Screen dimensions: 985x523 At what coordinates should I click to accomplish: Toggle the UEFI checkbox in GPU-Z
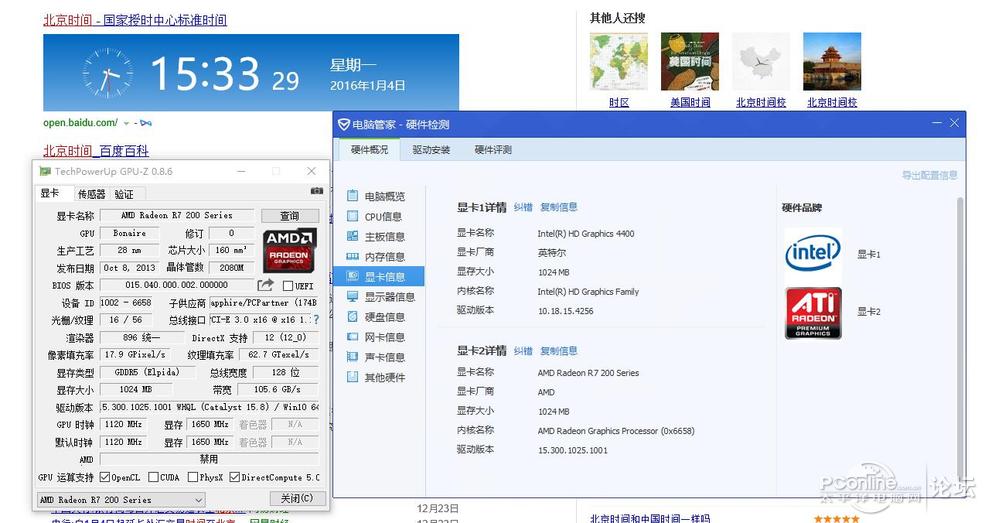(x=288, y=286)
